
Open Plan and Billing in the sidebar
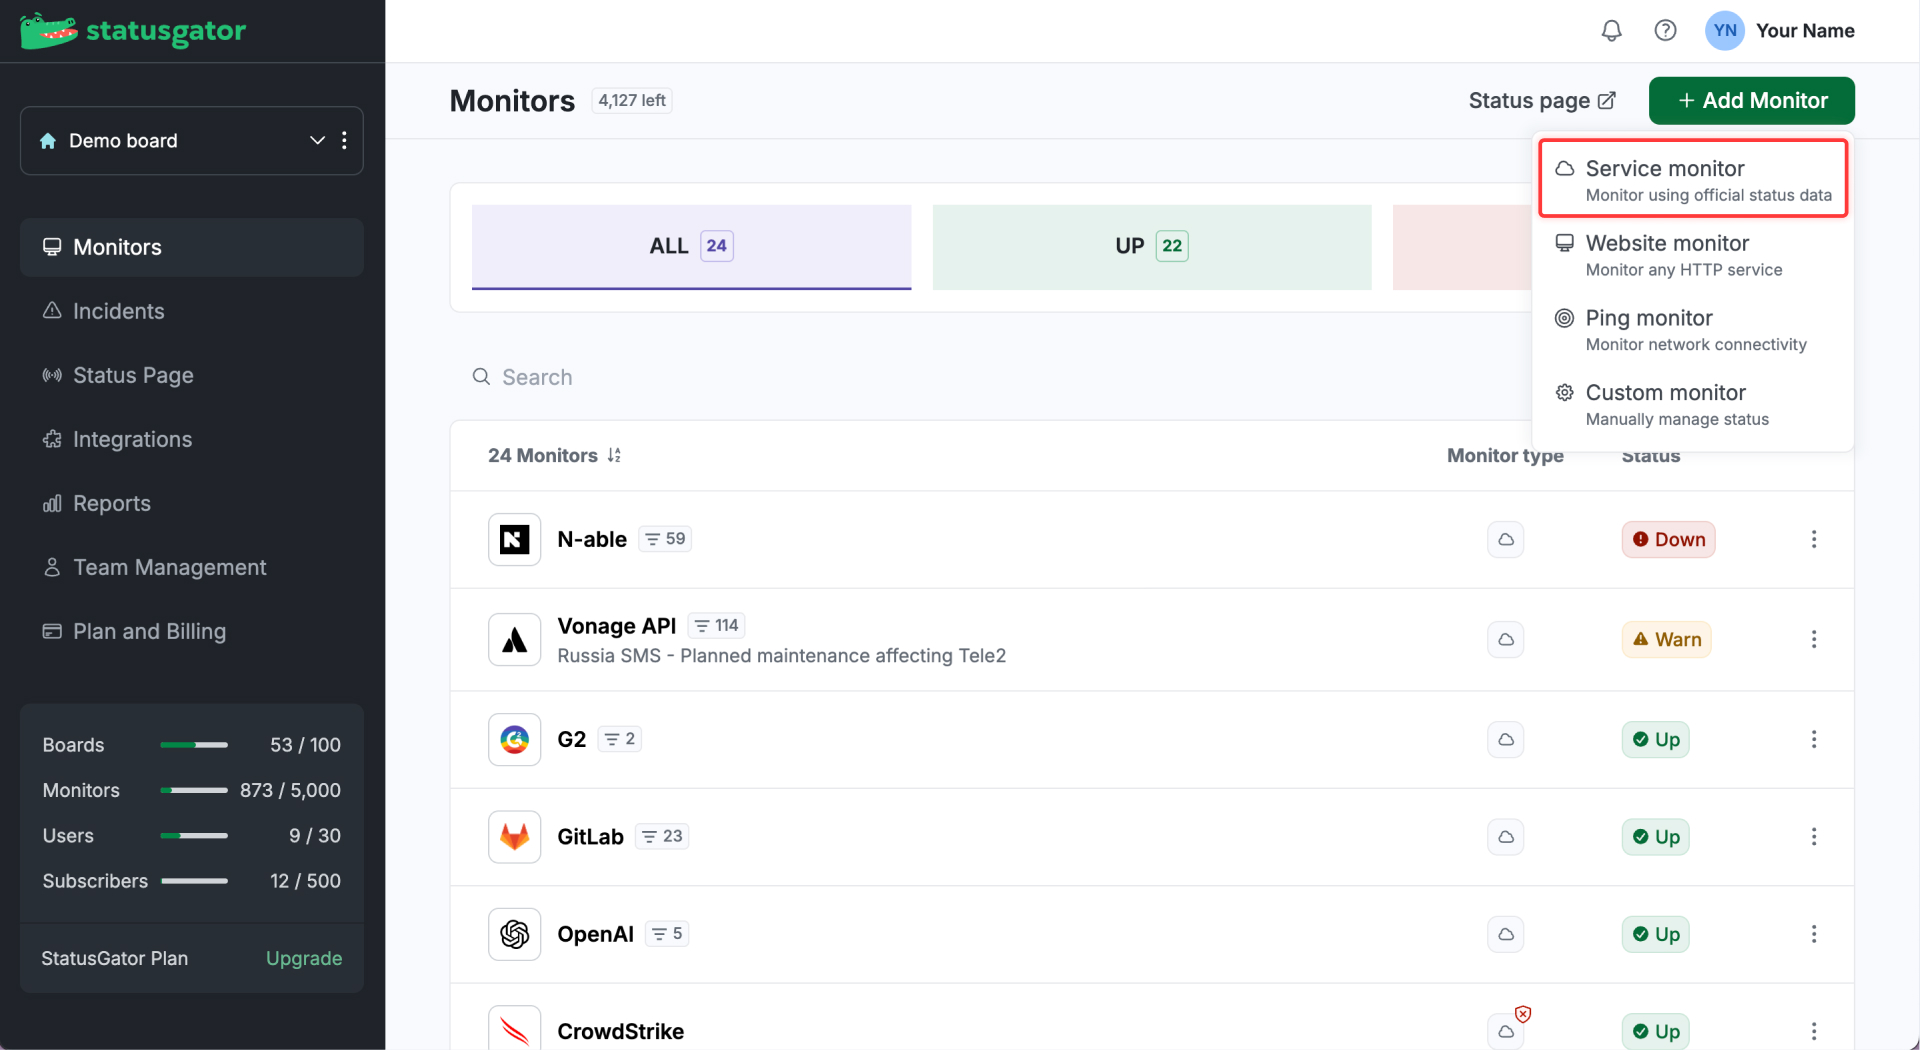(x=192, y=631)
